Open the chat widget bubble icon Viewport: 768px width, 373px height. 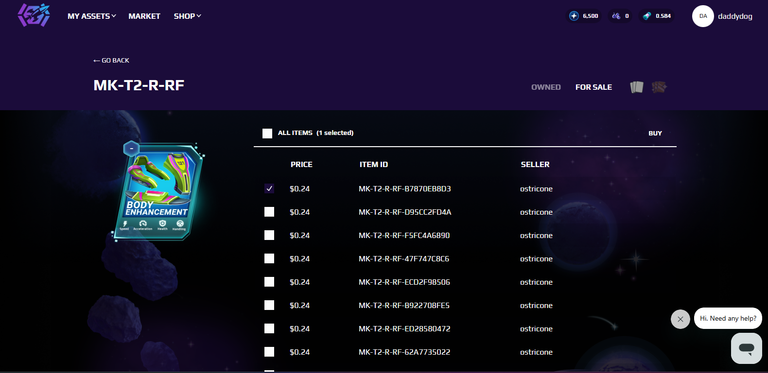[x=746, y=348]
